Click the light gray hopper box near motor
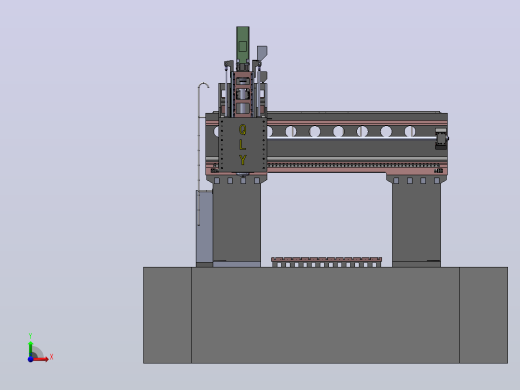Viewport: 520px width, 390px height. tap(262, 53)
